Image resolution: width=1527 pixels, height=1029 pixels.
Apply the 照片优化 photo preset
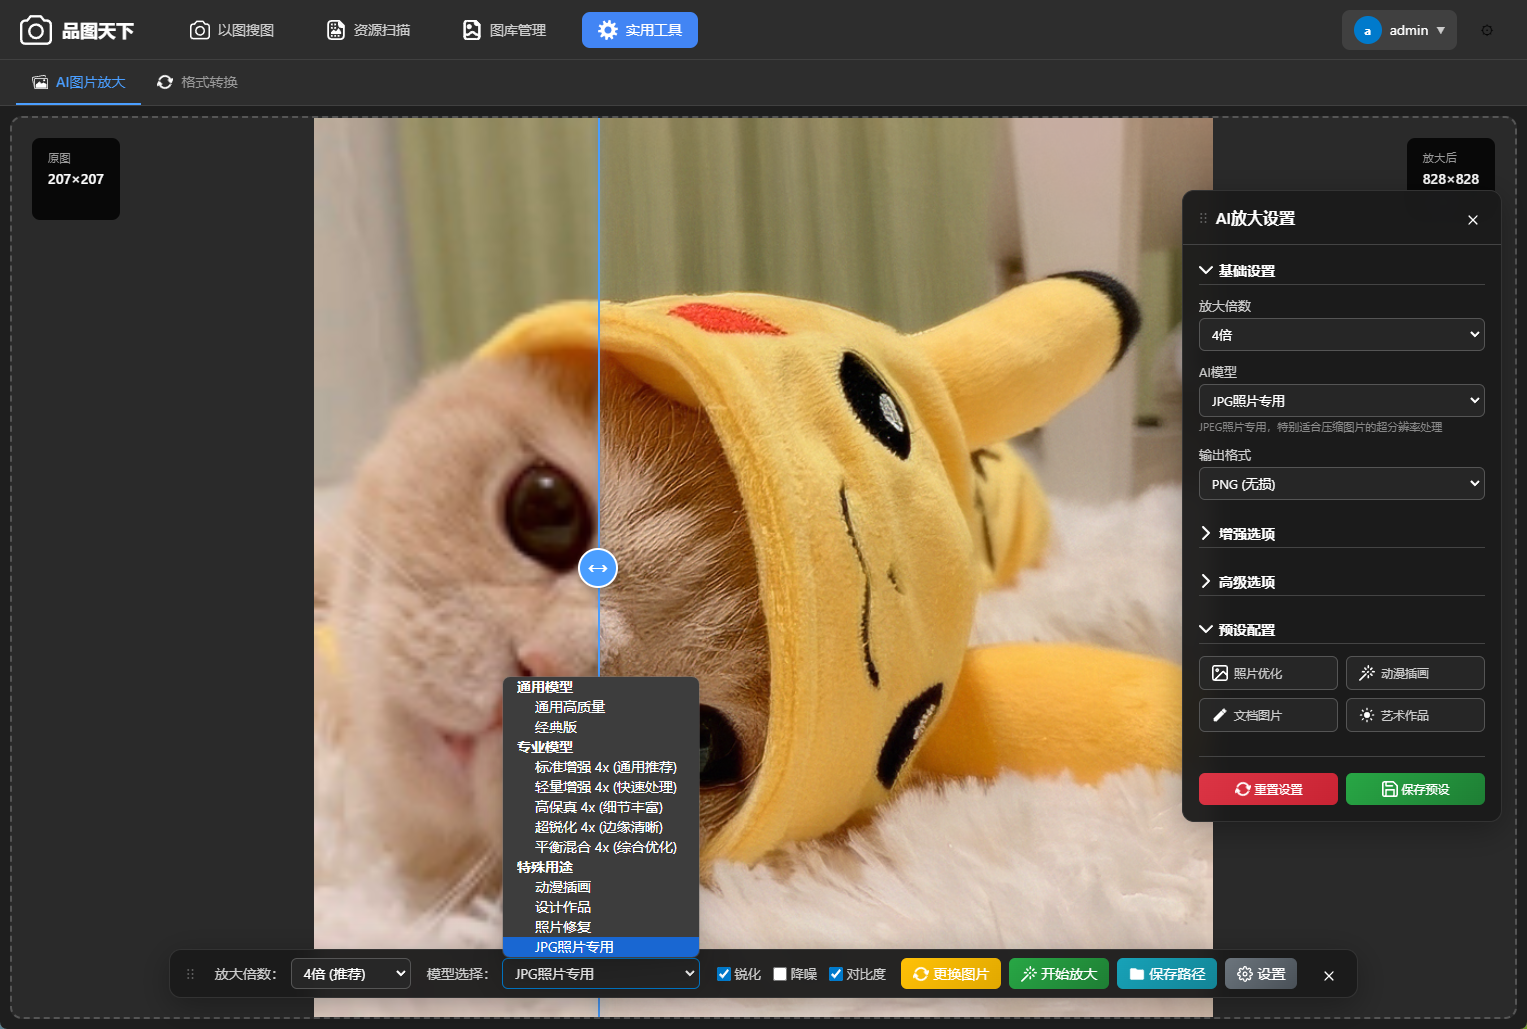1267,673
